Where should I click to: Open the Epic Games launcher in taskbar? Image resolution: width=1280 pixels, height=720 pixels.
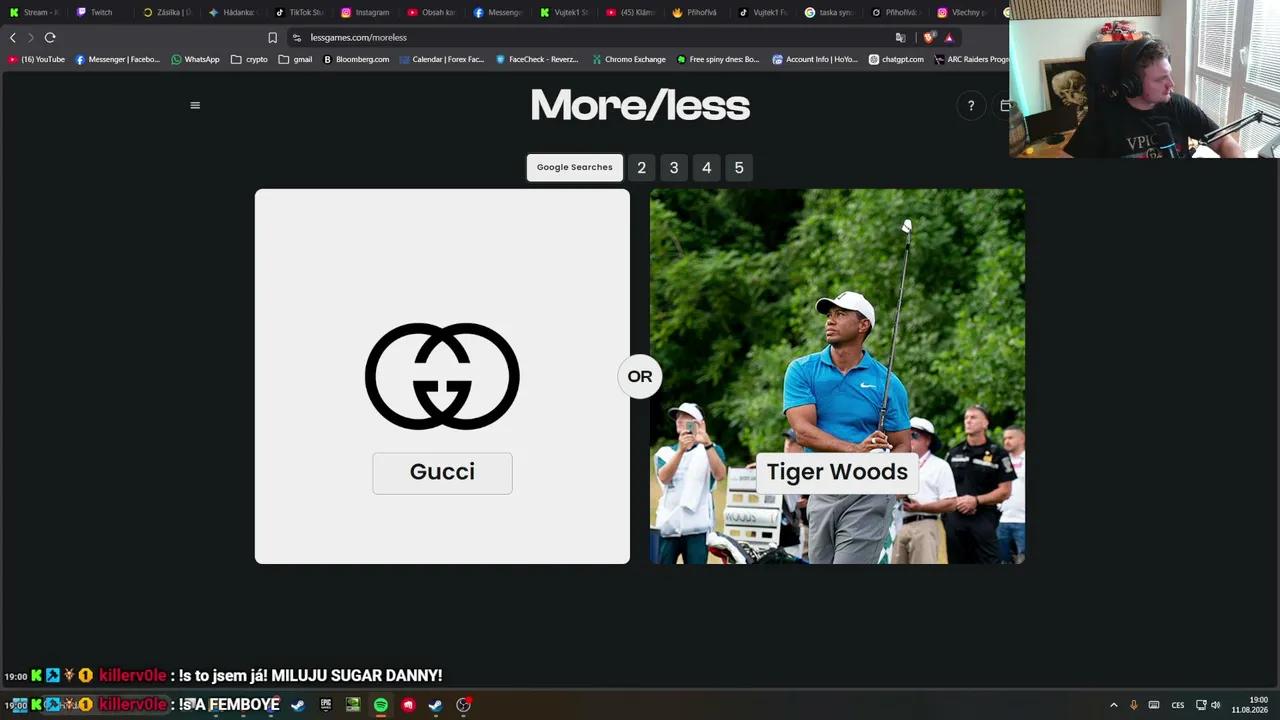coord(325,705)
